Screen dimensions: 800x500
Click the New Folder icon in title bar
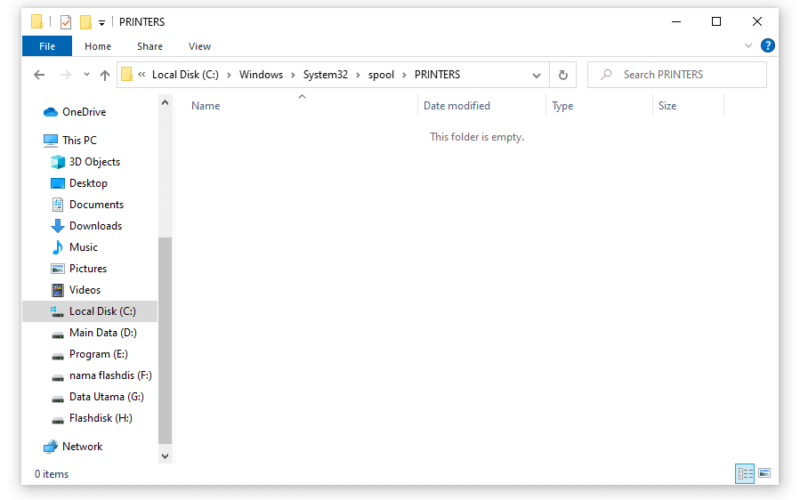pos(85,22)
